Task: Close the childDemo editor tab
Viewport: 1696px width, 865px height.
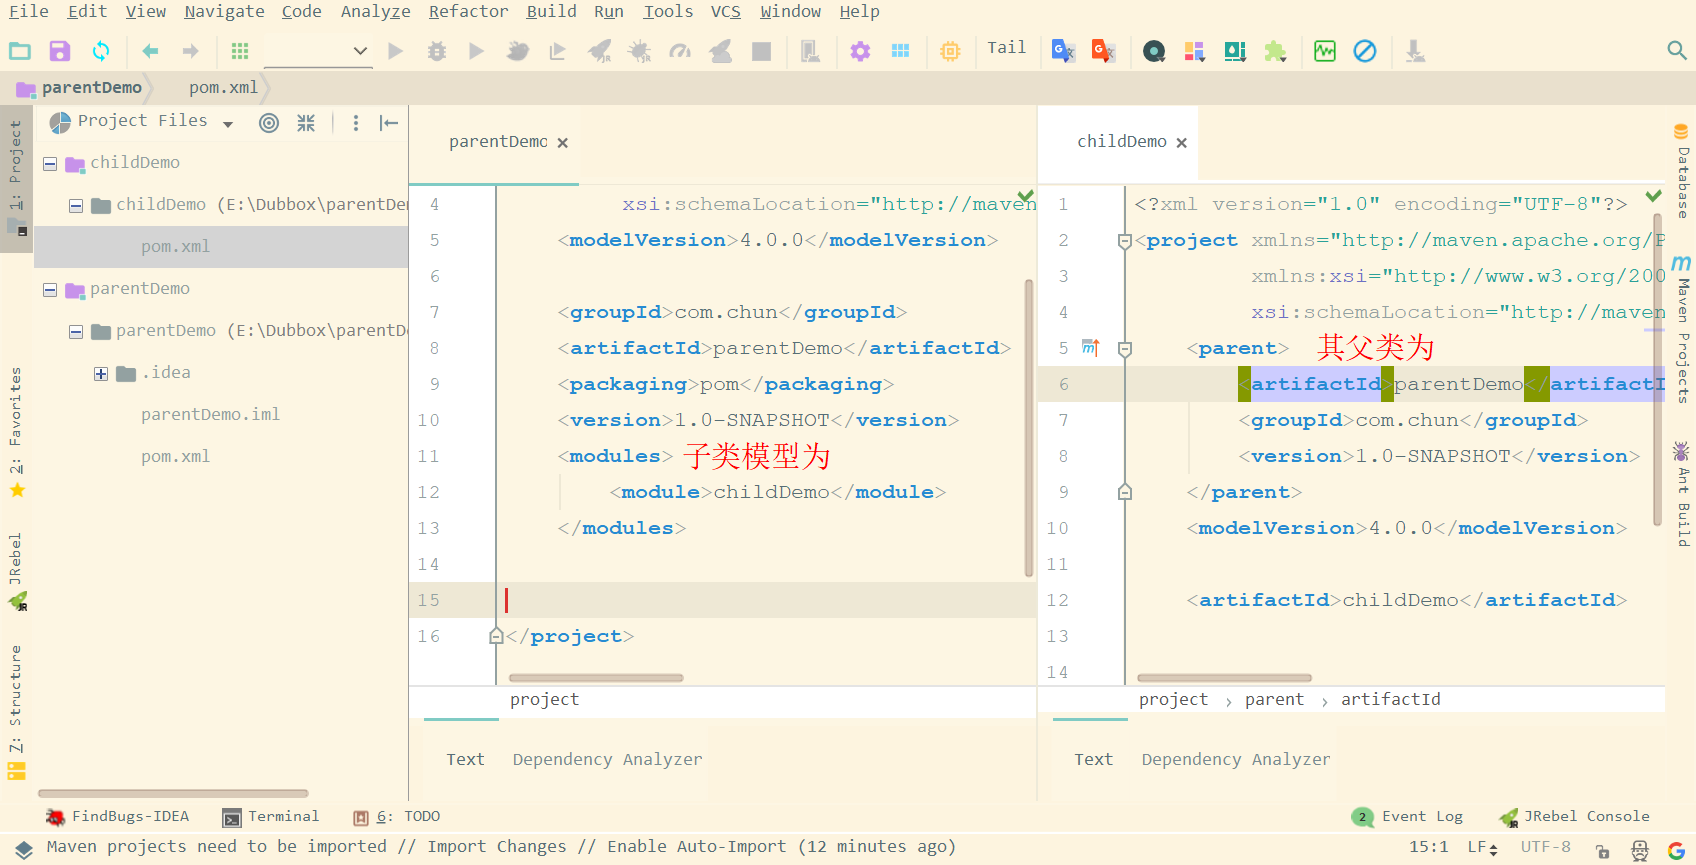Action: point(1182,143)
